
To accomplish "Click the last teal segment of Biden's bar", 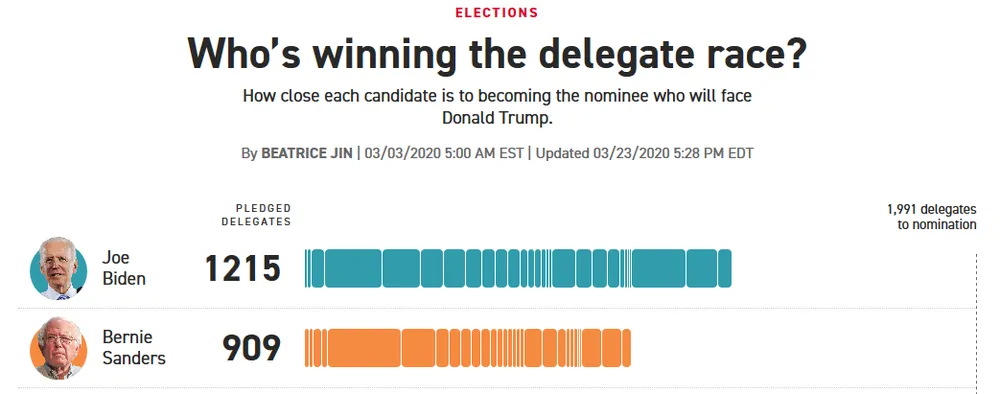I will coord(725,268).
